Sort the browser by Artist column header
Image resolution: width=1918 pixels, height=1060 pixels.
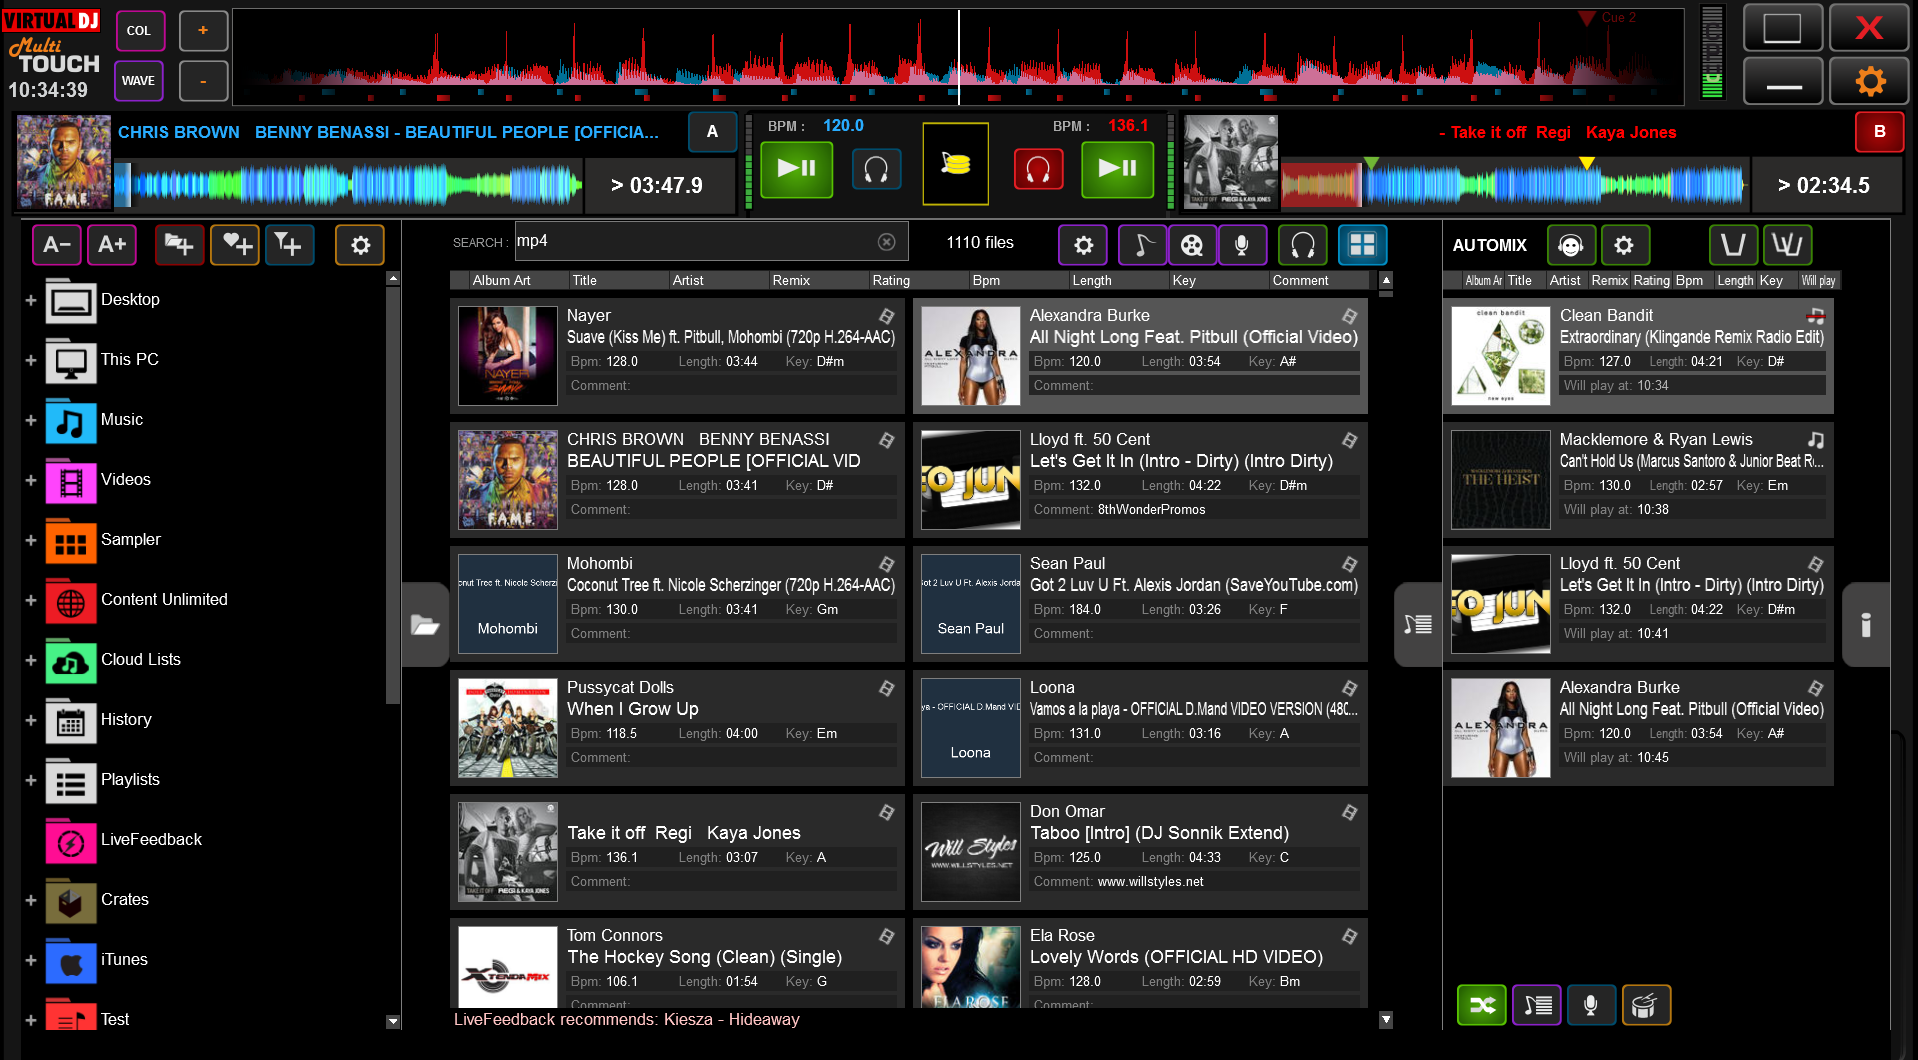pyautogui.click(x=688, y=281)
